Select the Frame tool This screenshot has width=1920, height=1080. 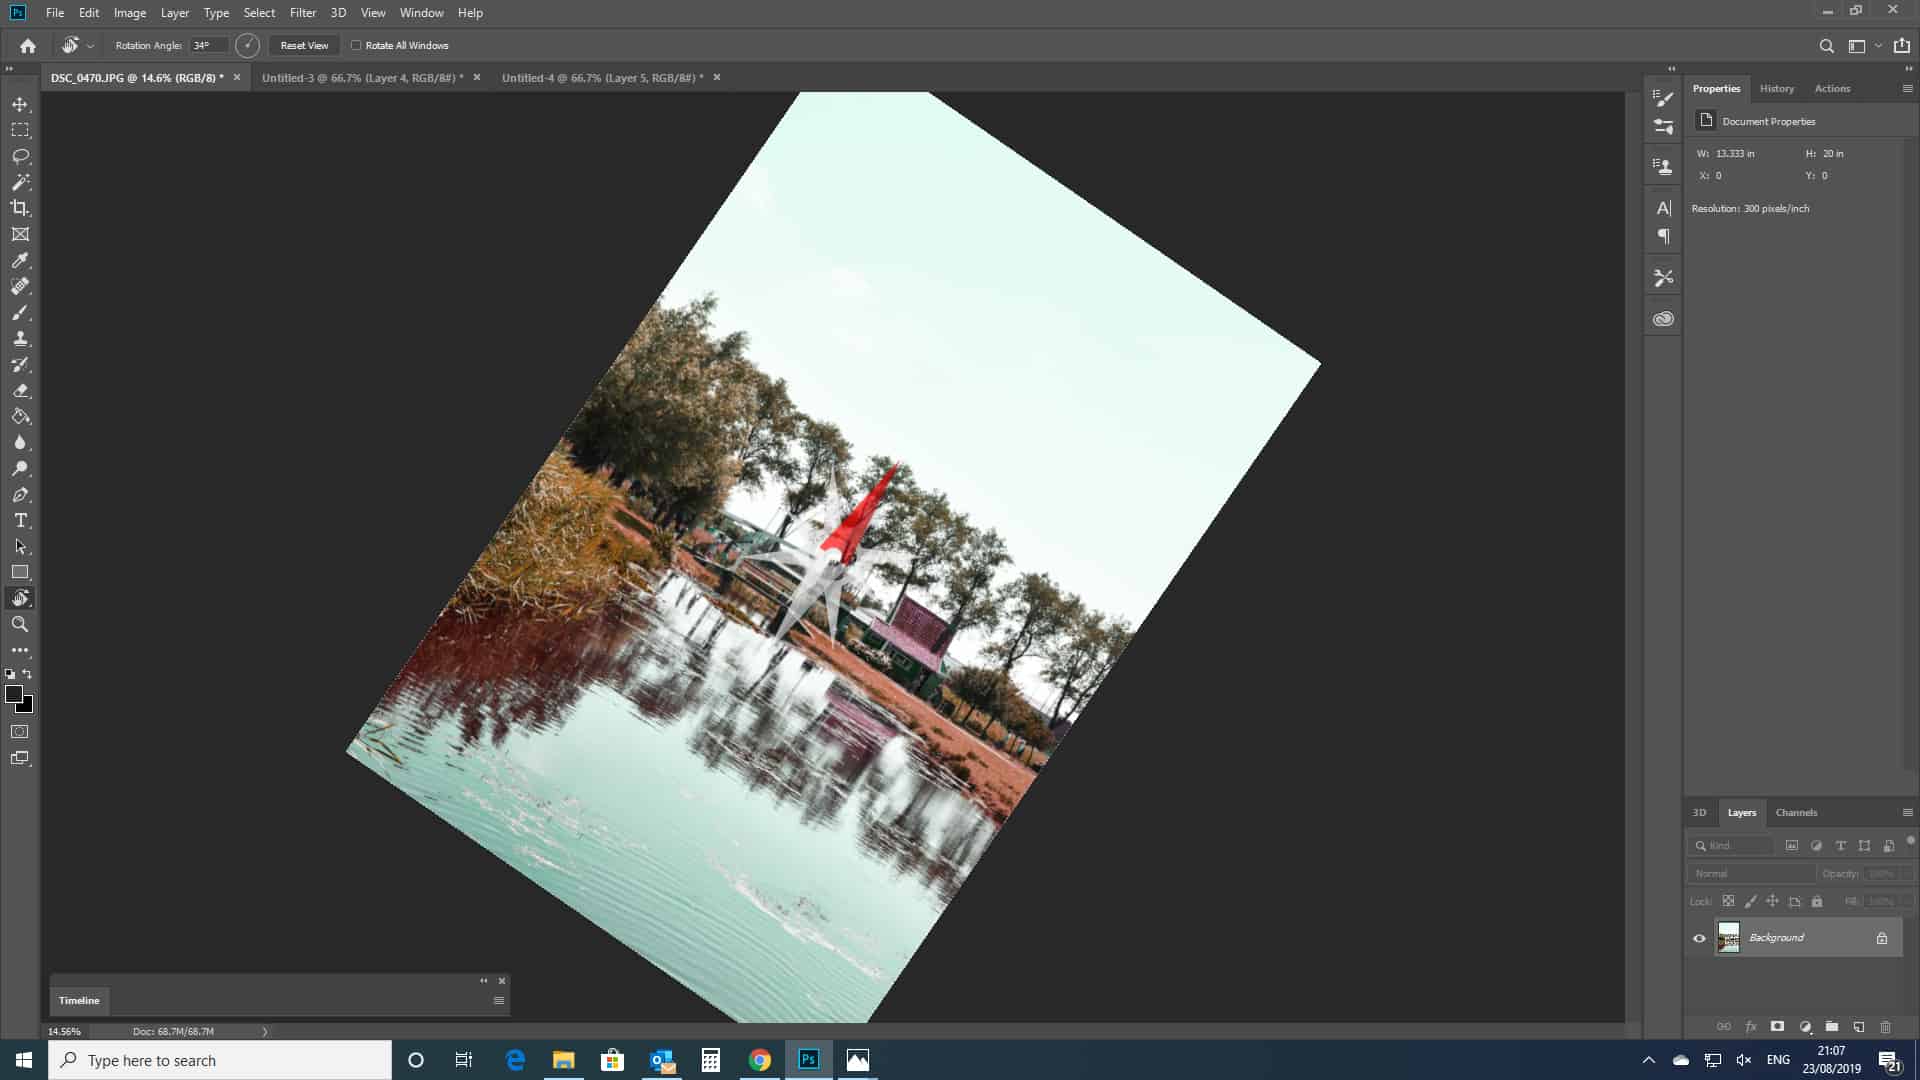[x=20, y=234]
